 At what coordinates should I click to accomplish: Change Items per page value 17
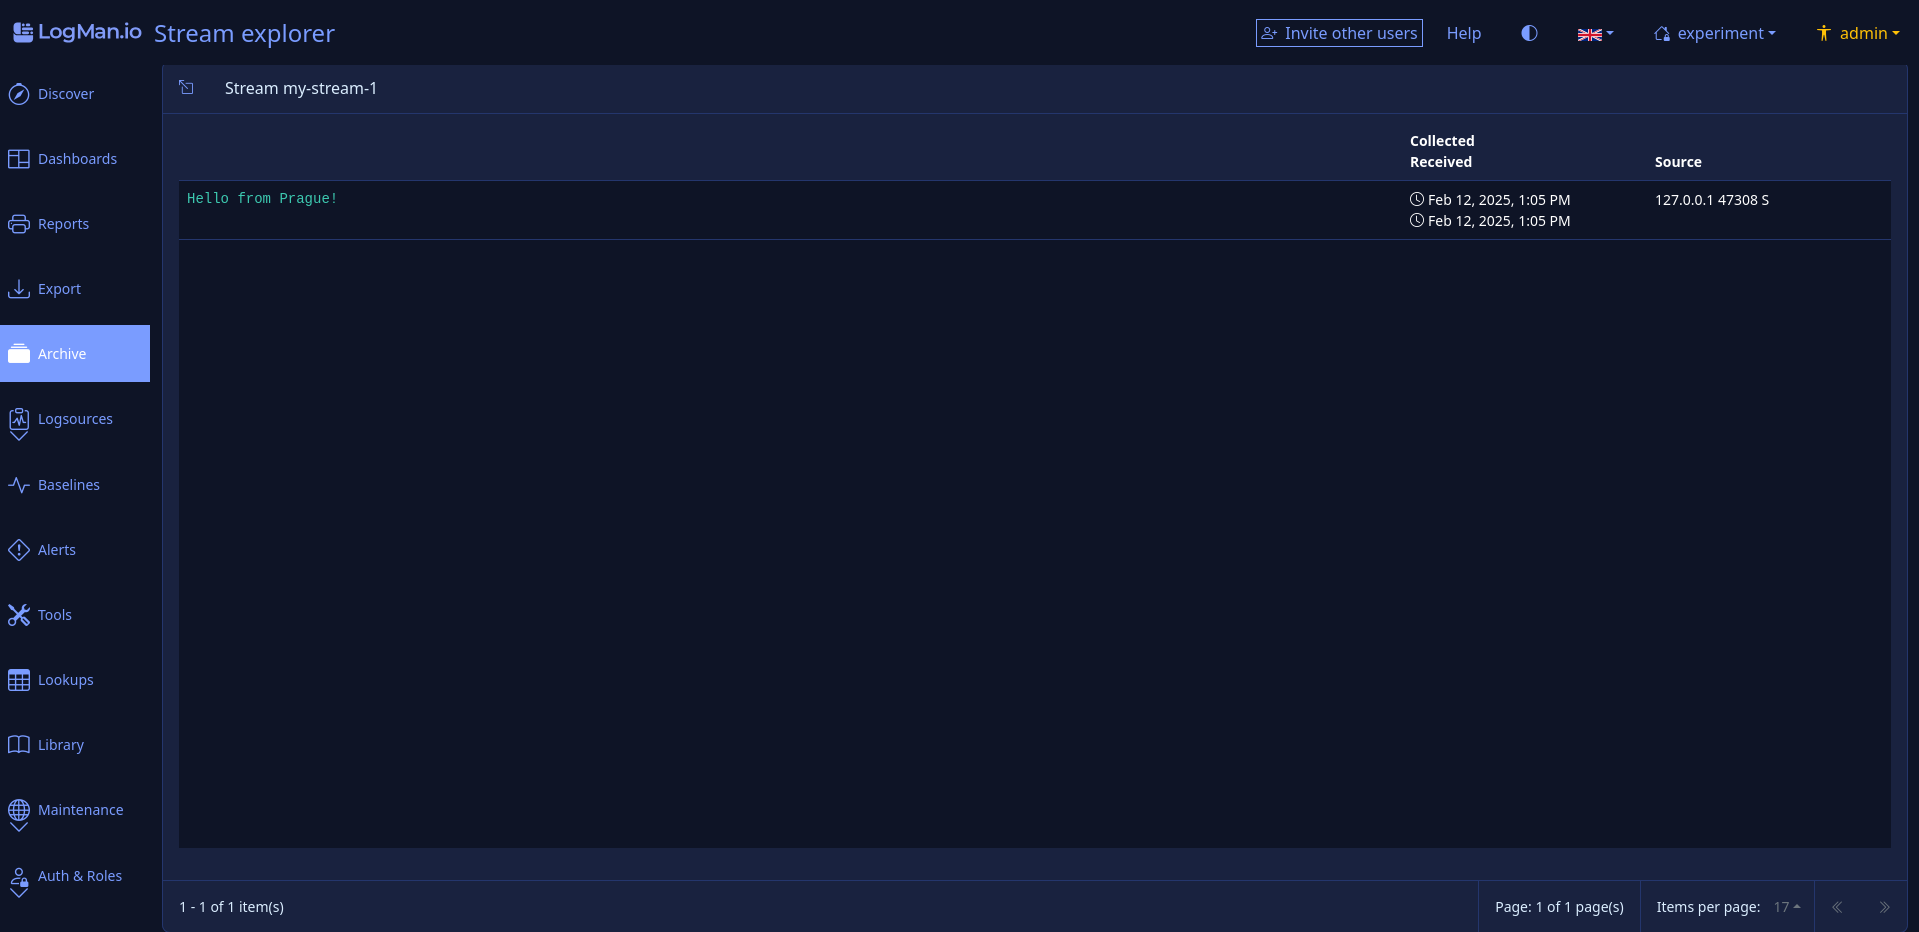[x=1787, y=907]
